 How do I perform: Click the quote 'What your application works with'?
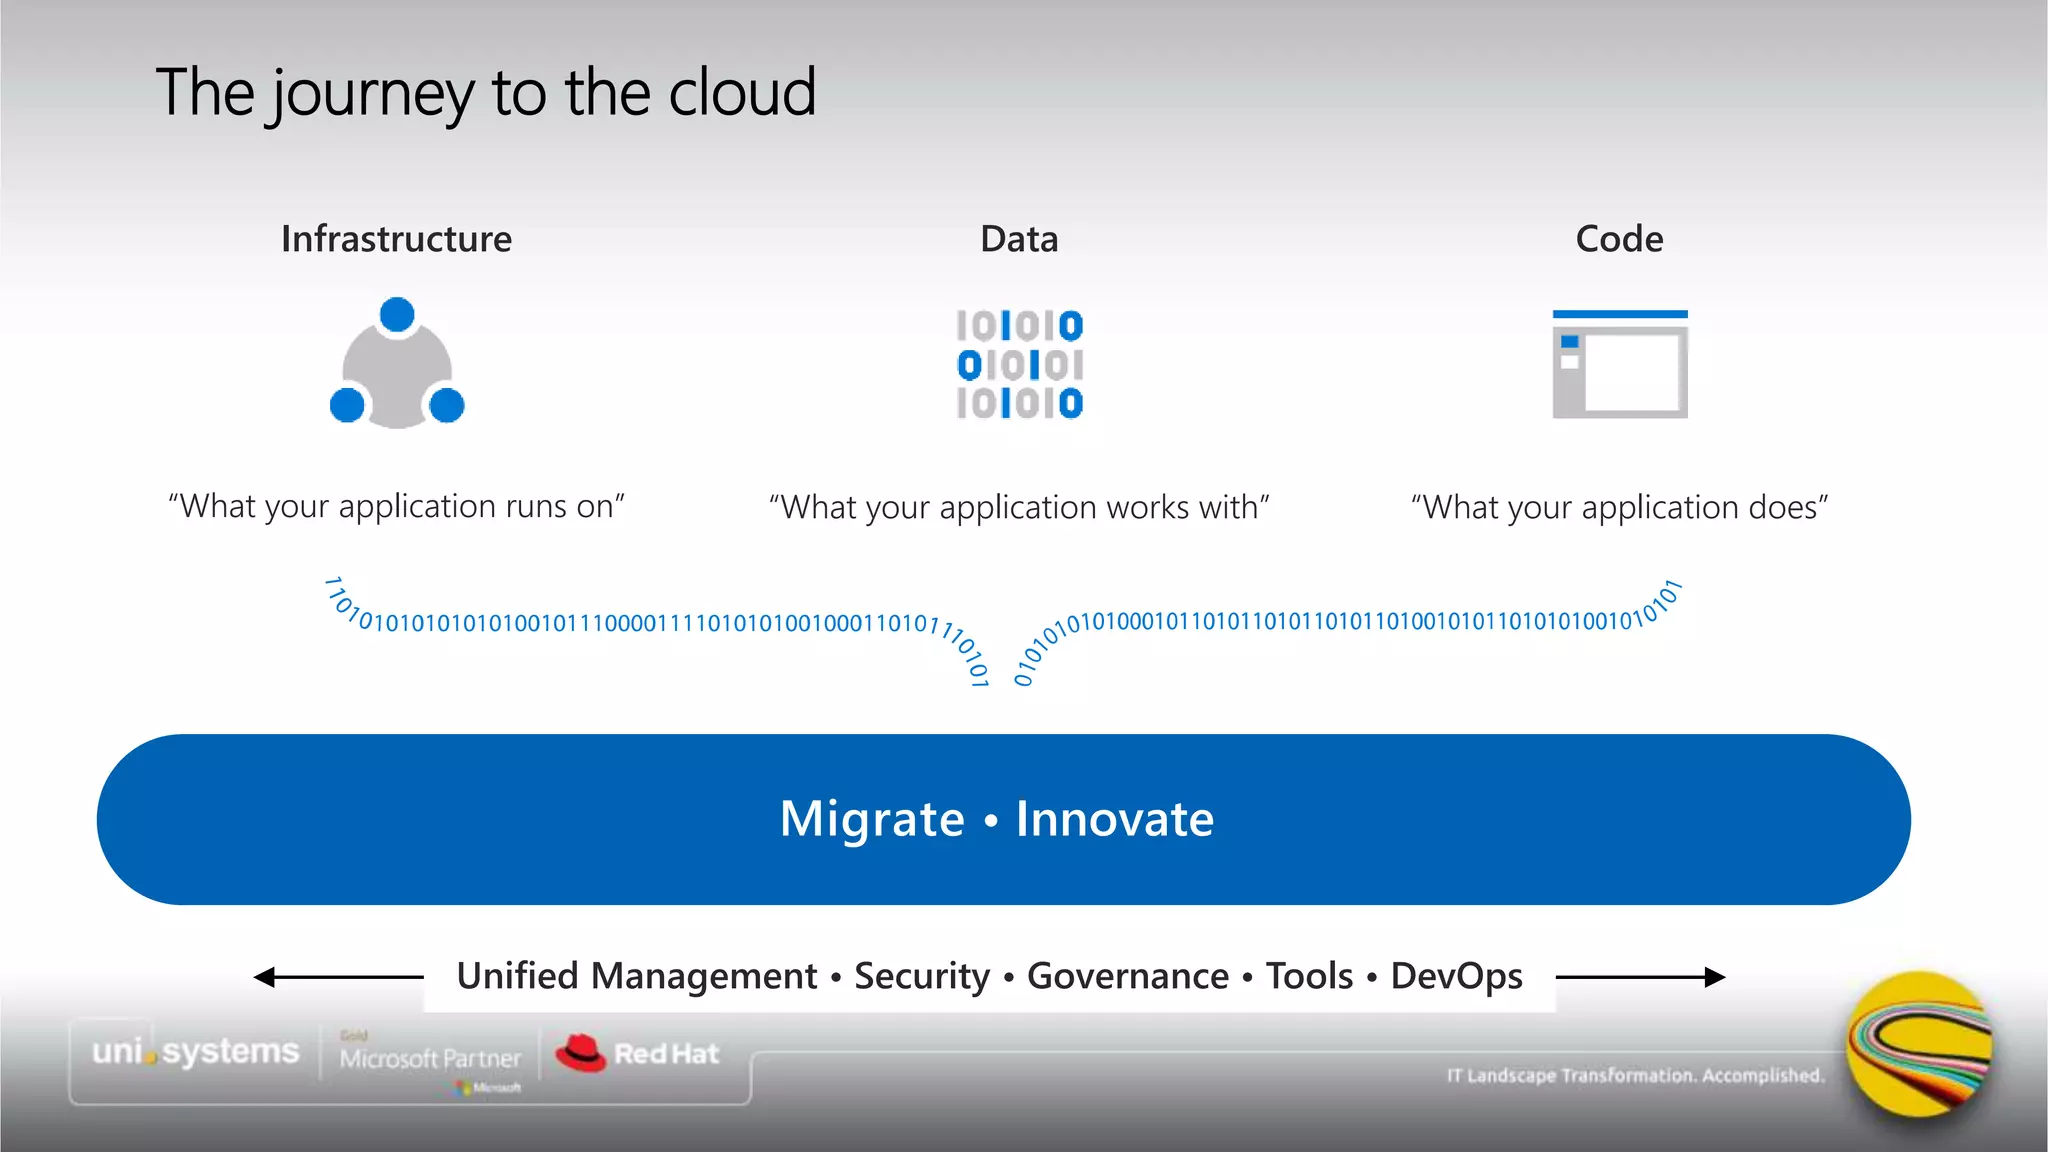(1019, 507)
